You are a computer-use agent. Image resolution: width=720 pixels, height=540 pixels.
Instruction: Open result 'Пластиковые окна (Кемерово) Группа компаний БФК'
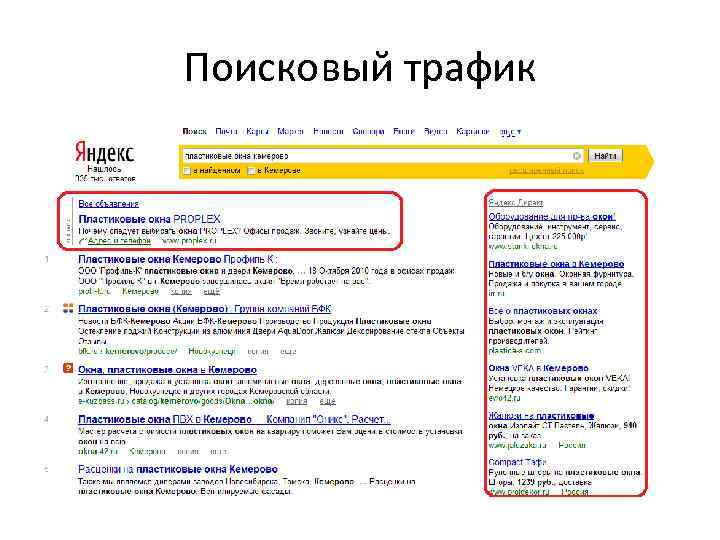[205, 309]
